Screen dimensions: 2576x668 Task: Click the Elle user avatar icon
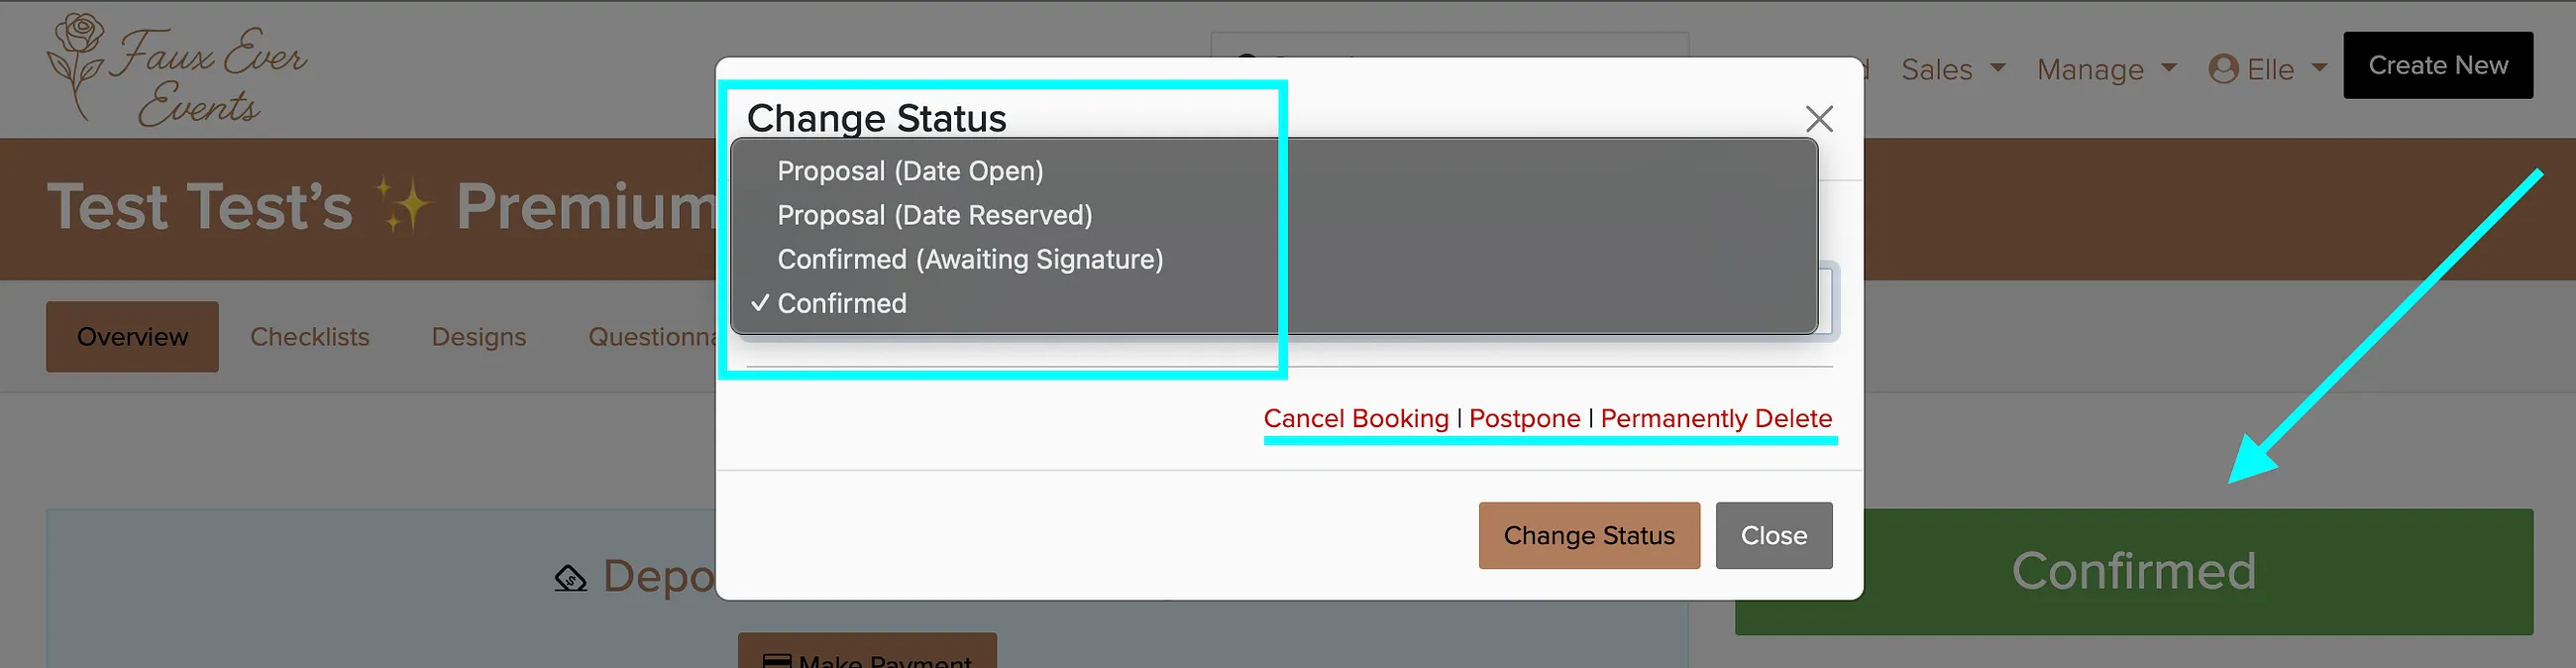point(2223,69)
